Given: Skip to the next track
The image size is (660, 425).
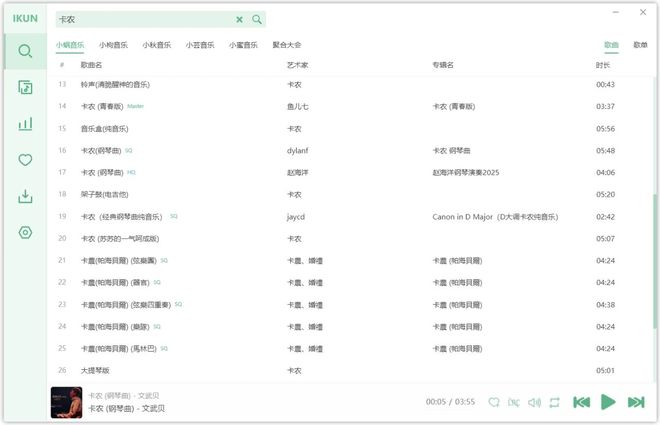Looking at the screenshot, I should click(x=635, y=402).
